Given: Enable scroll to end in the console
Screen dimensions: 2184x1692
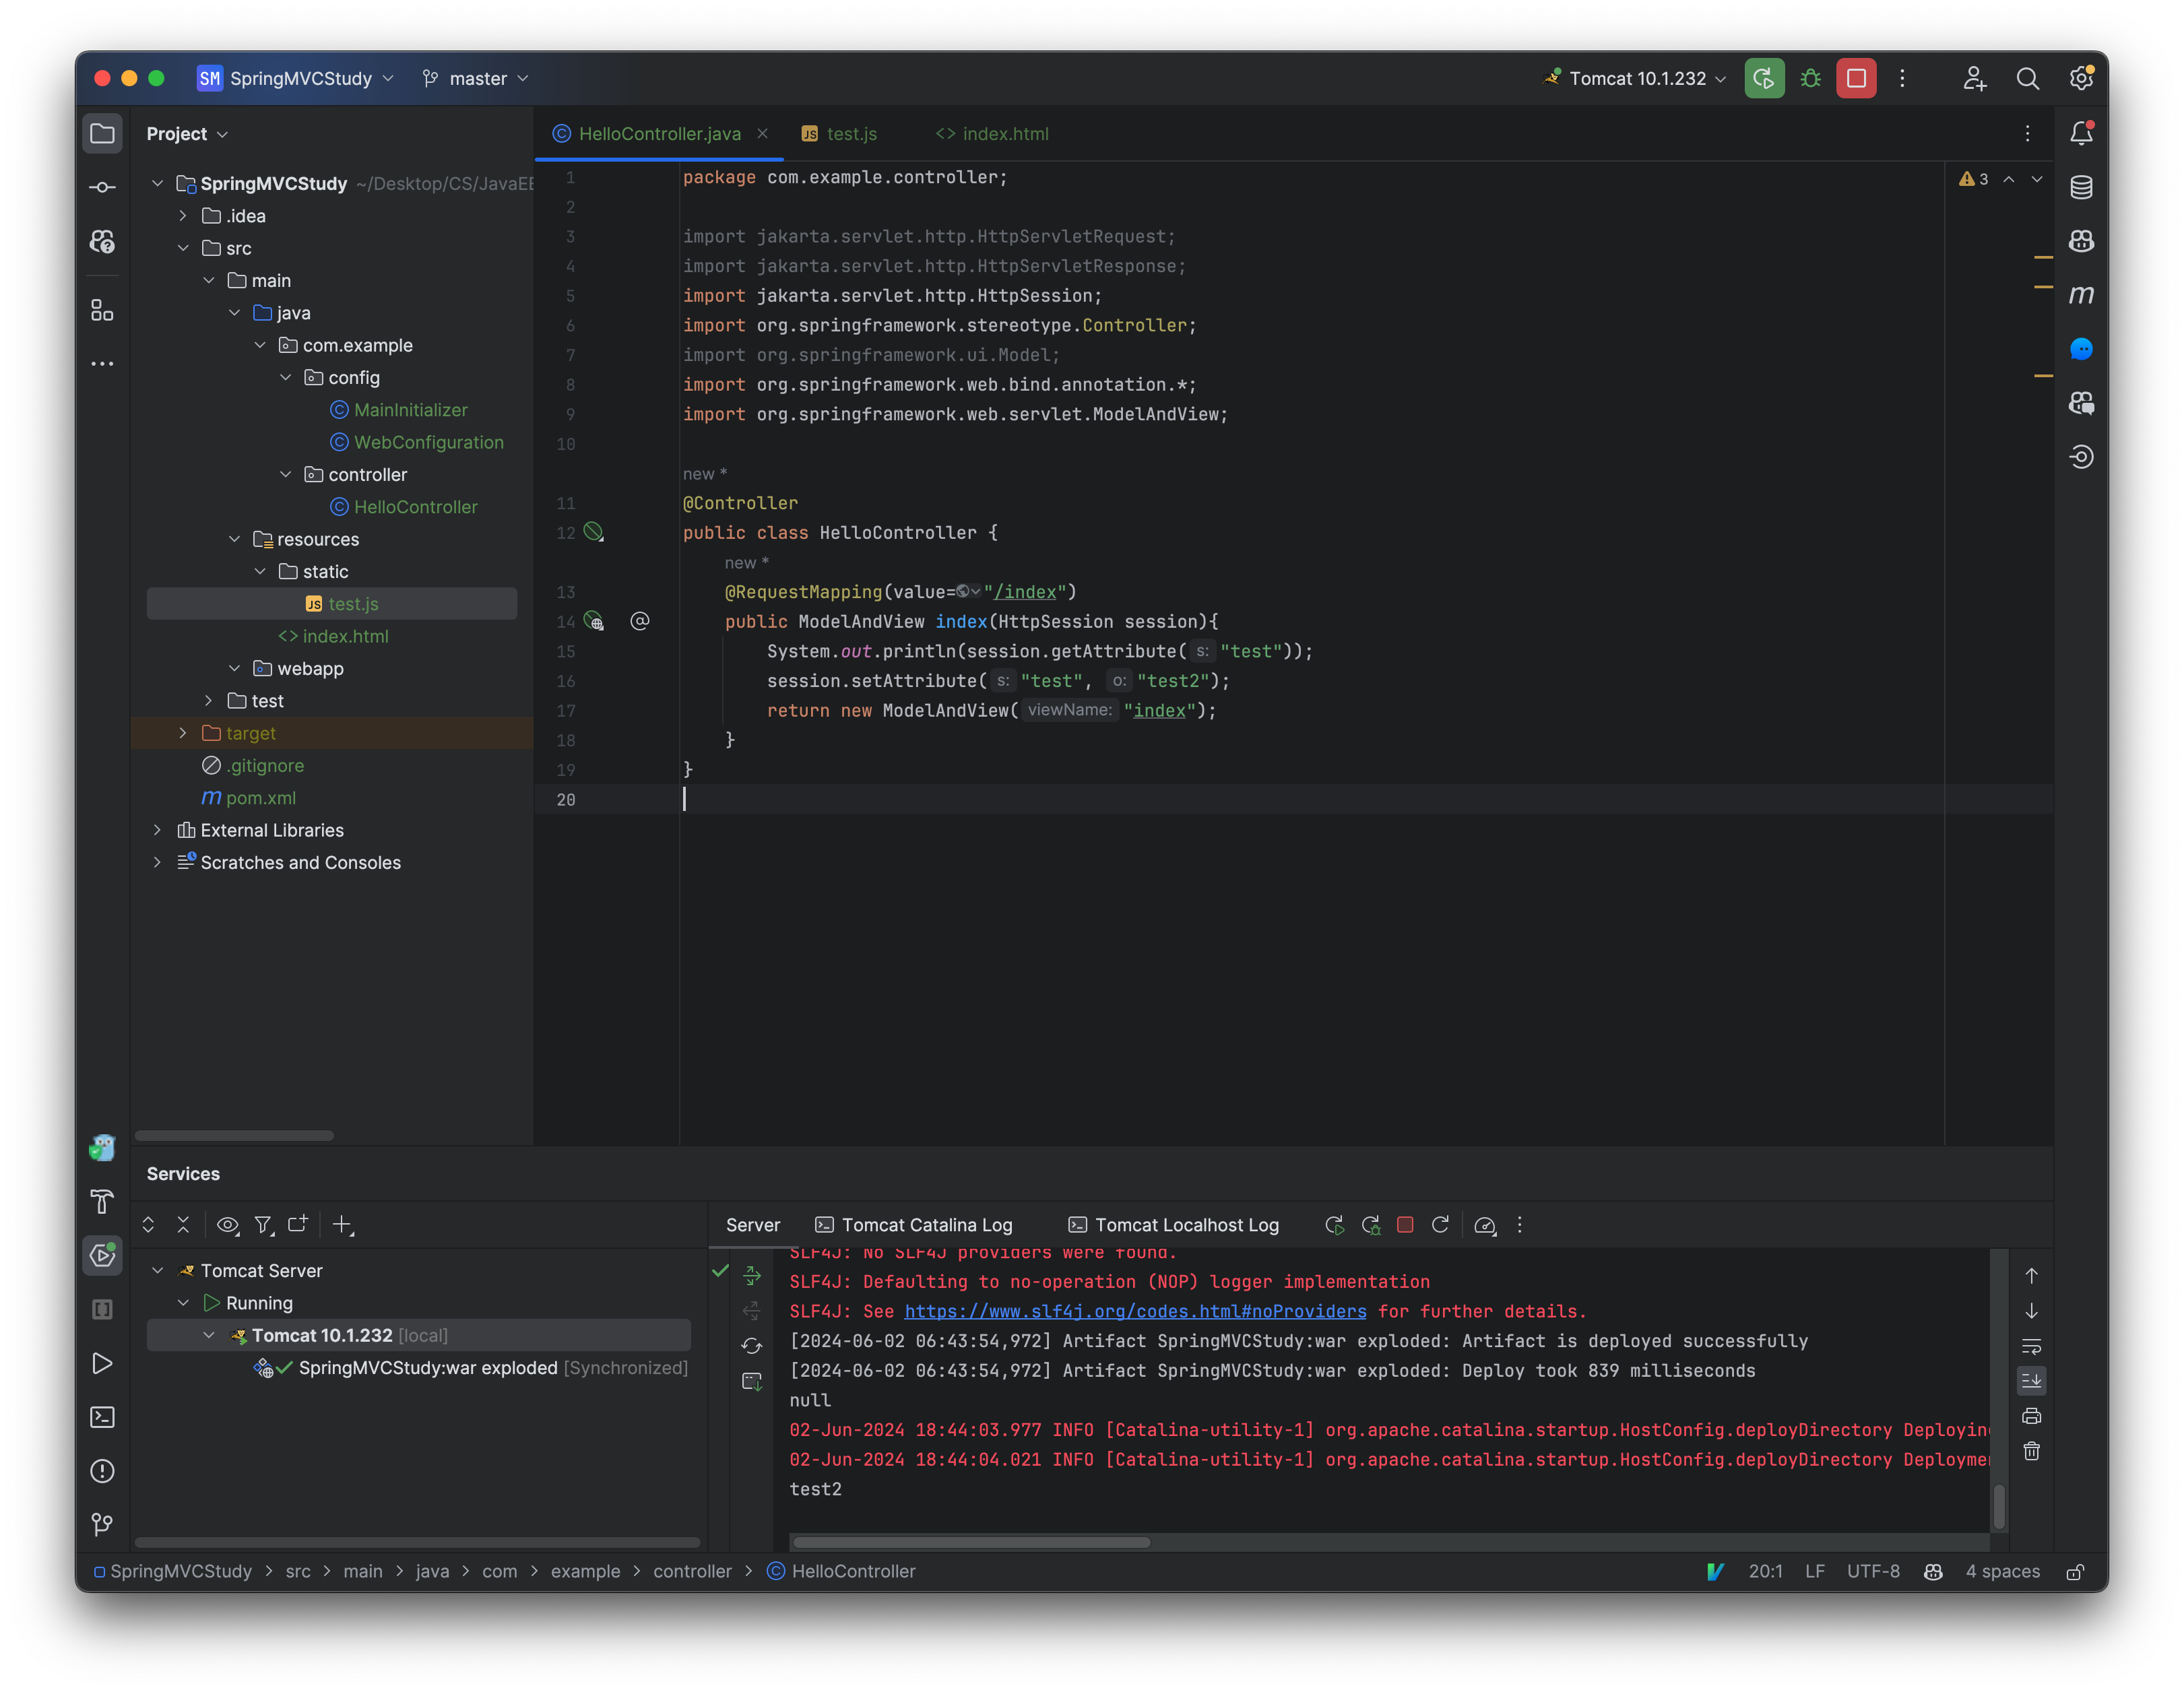Looking at the screenshot, I should coord(2032,1381).
